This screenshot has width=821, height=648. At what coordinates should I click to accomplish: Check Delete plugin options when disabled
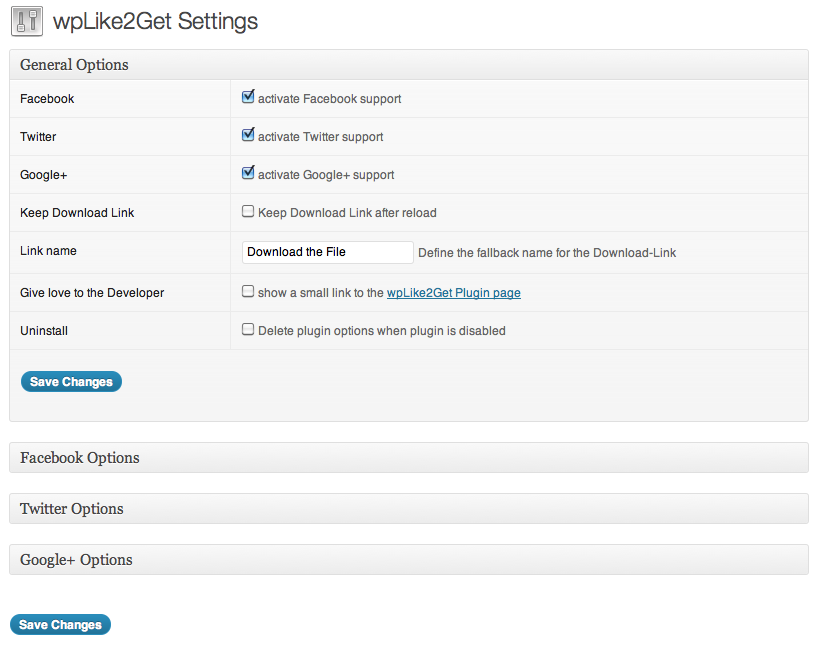248,329
